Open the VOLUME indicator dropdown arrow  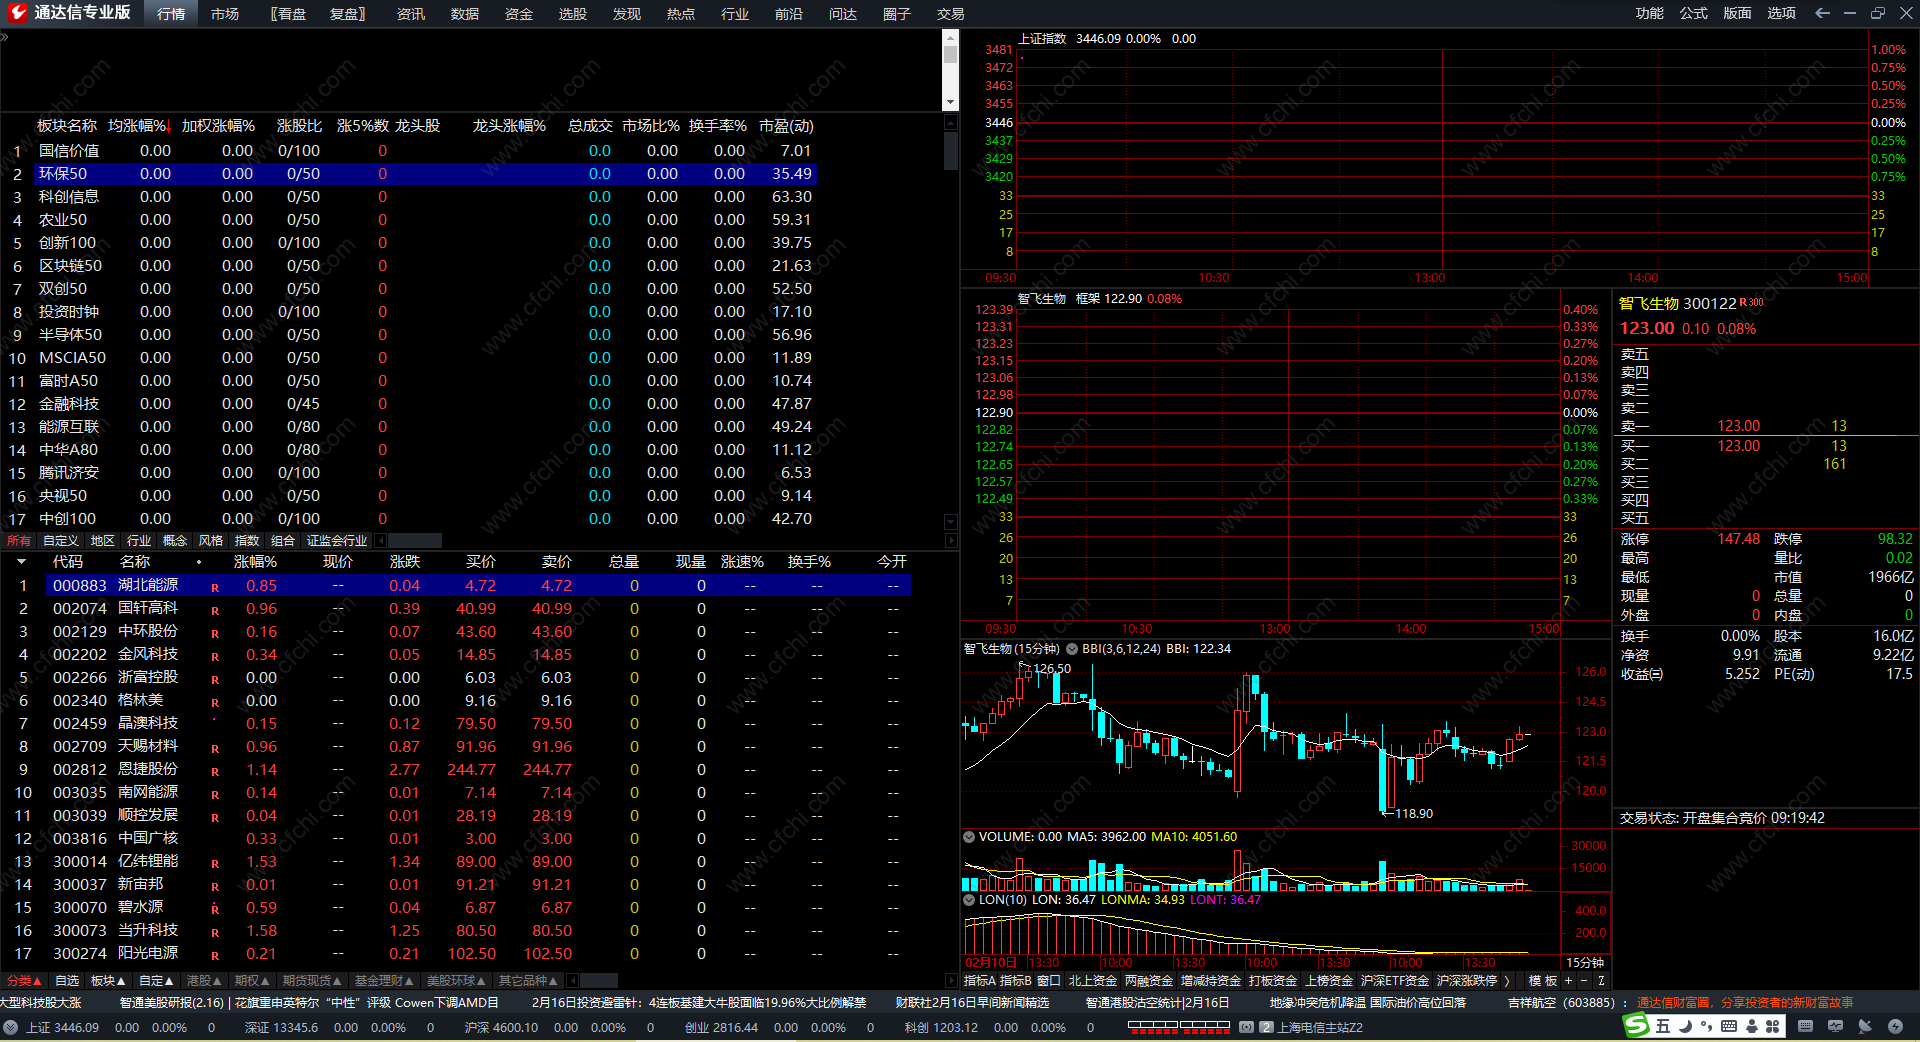click(x=968, y=837)
